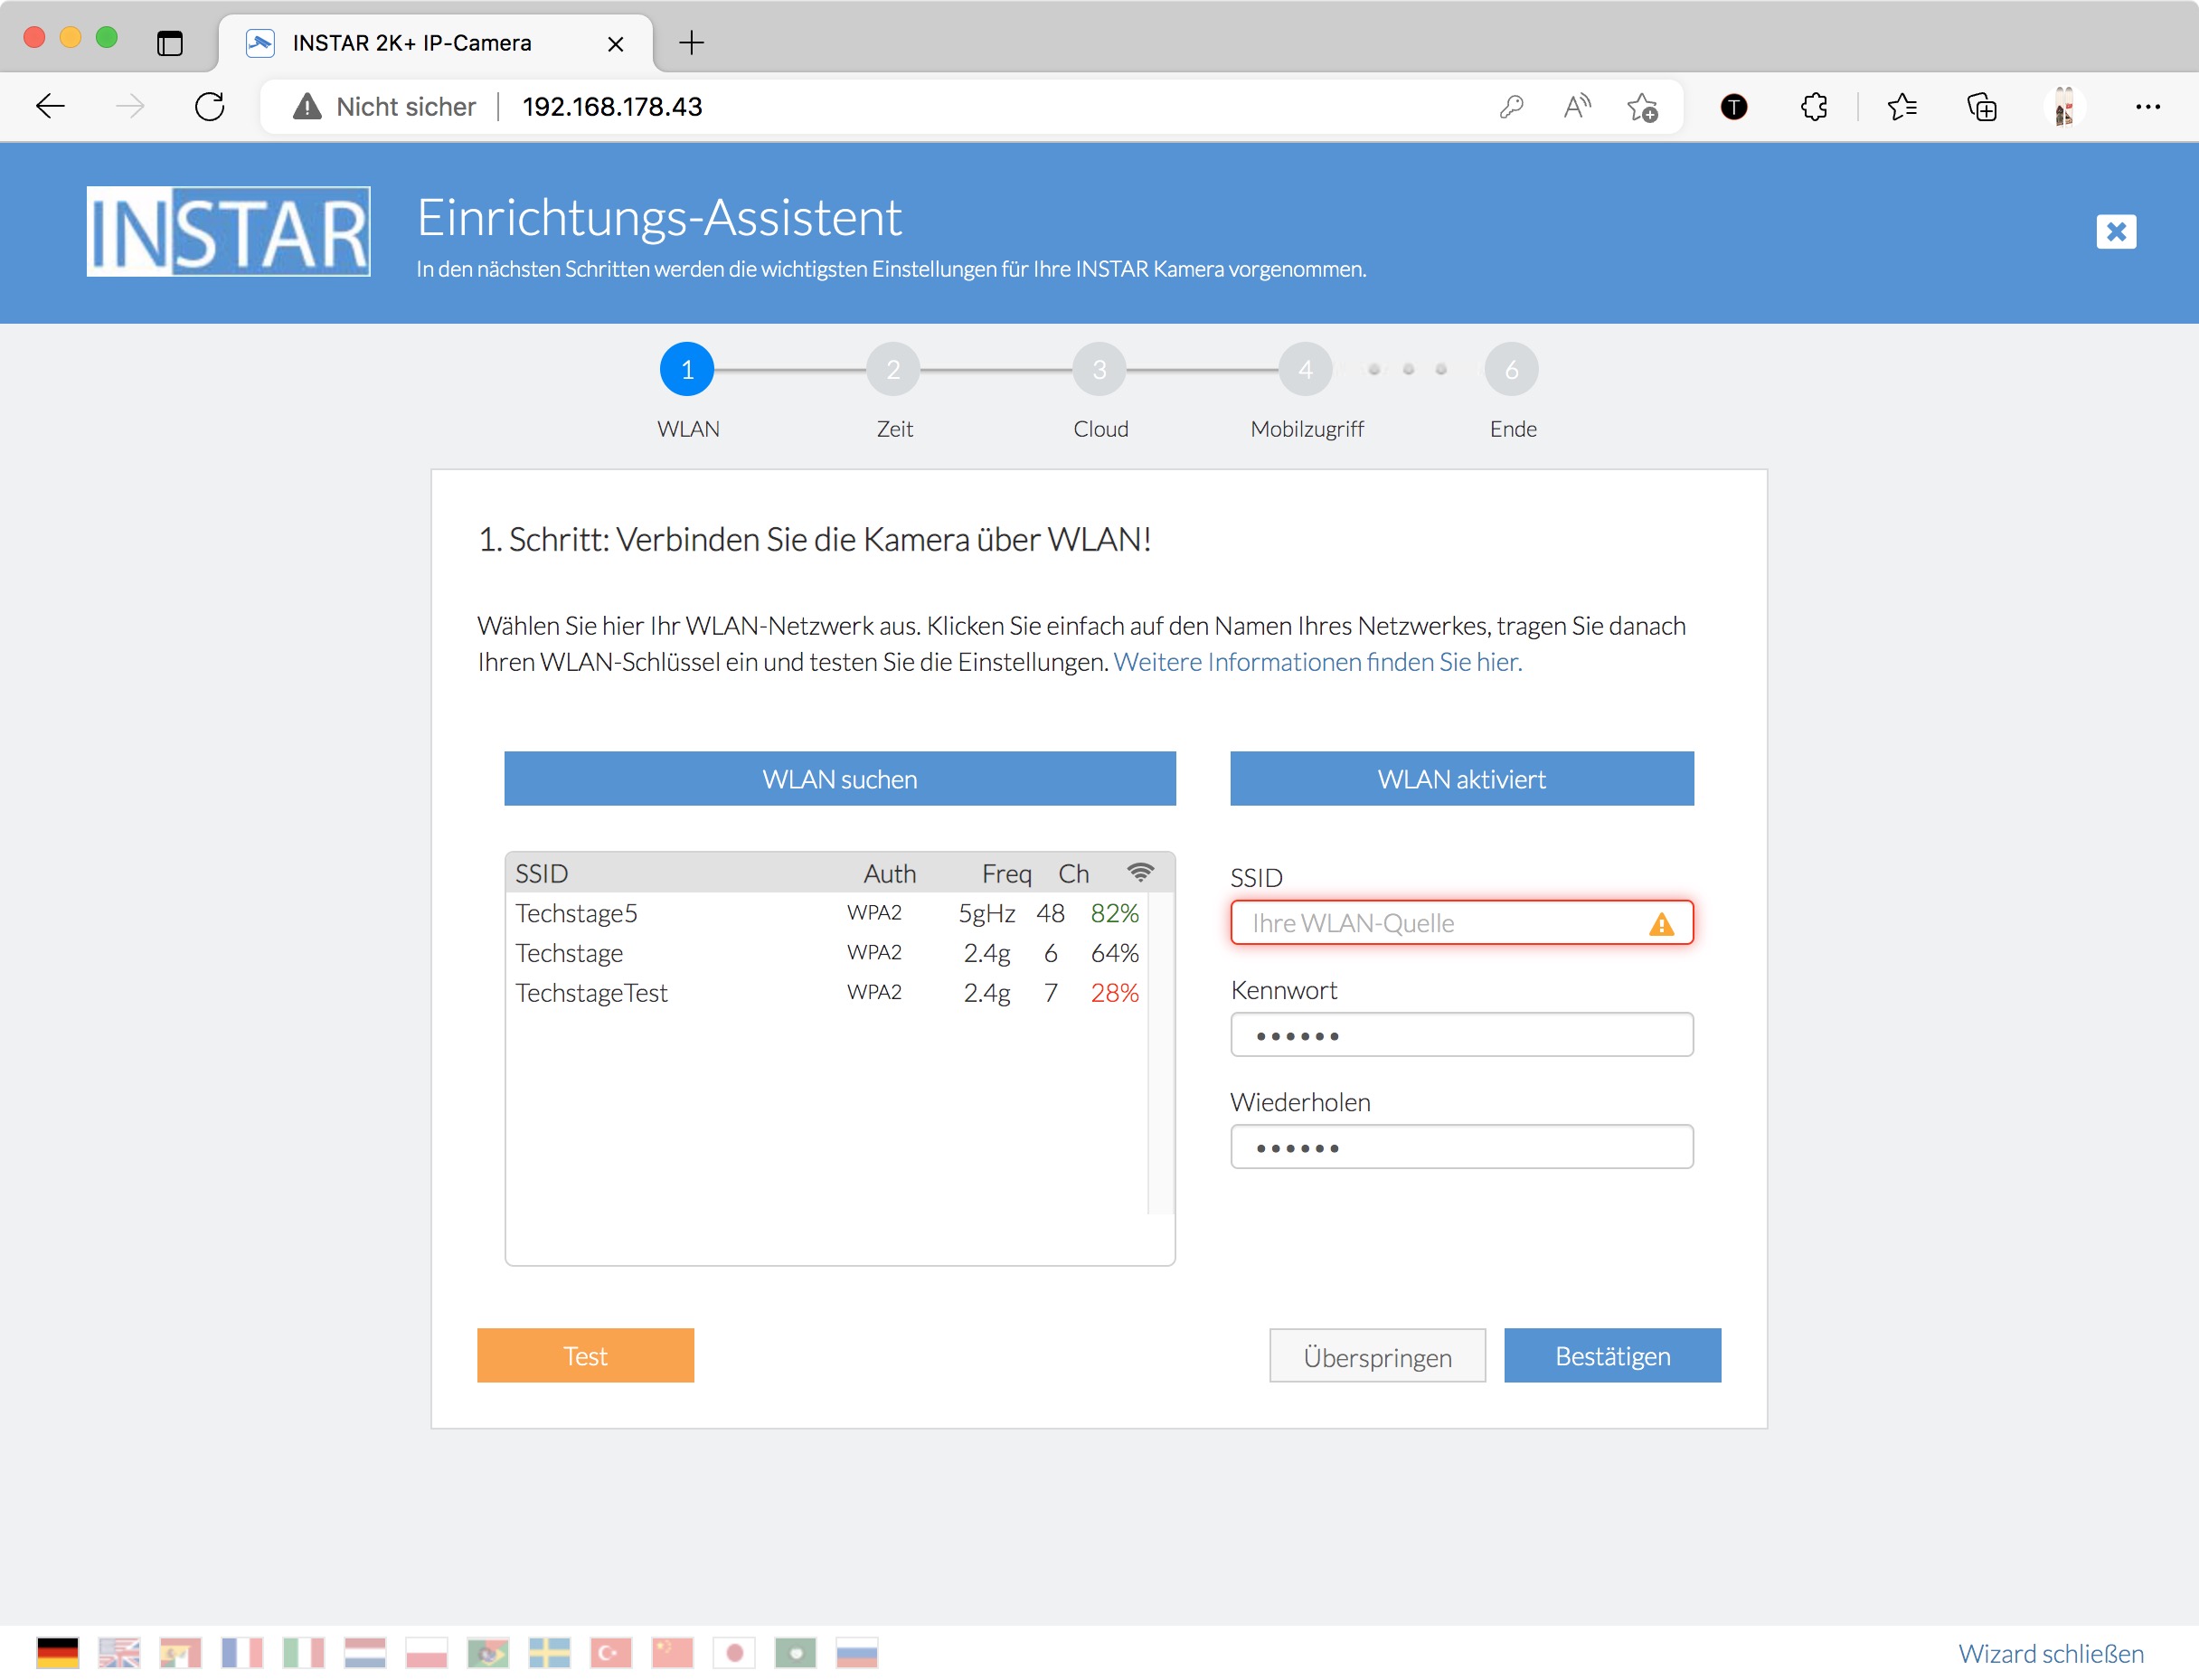Close wizard with the header X icon
Image resolution: width=2199 pixels, height=1680 pixels.
pos(2115,232)
